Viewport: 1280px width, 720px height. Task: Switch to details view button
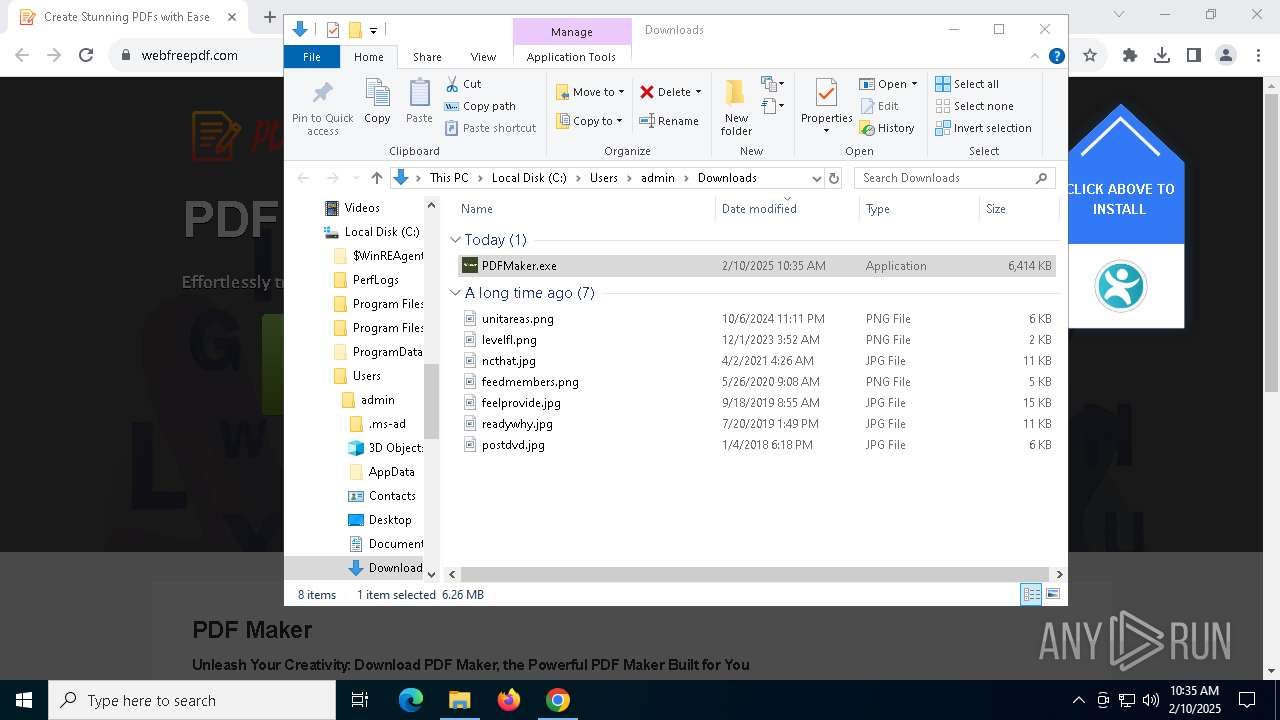[1031, 594]
